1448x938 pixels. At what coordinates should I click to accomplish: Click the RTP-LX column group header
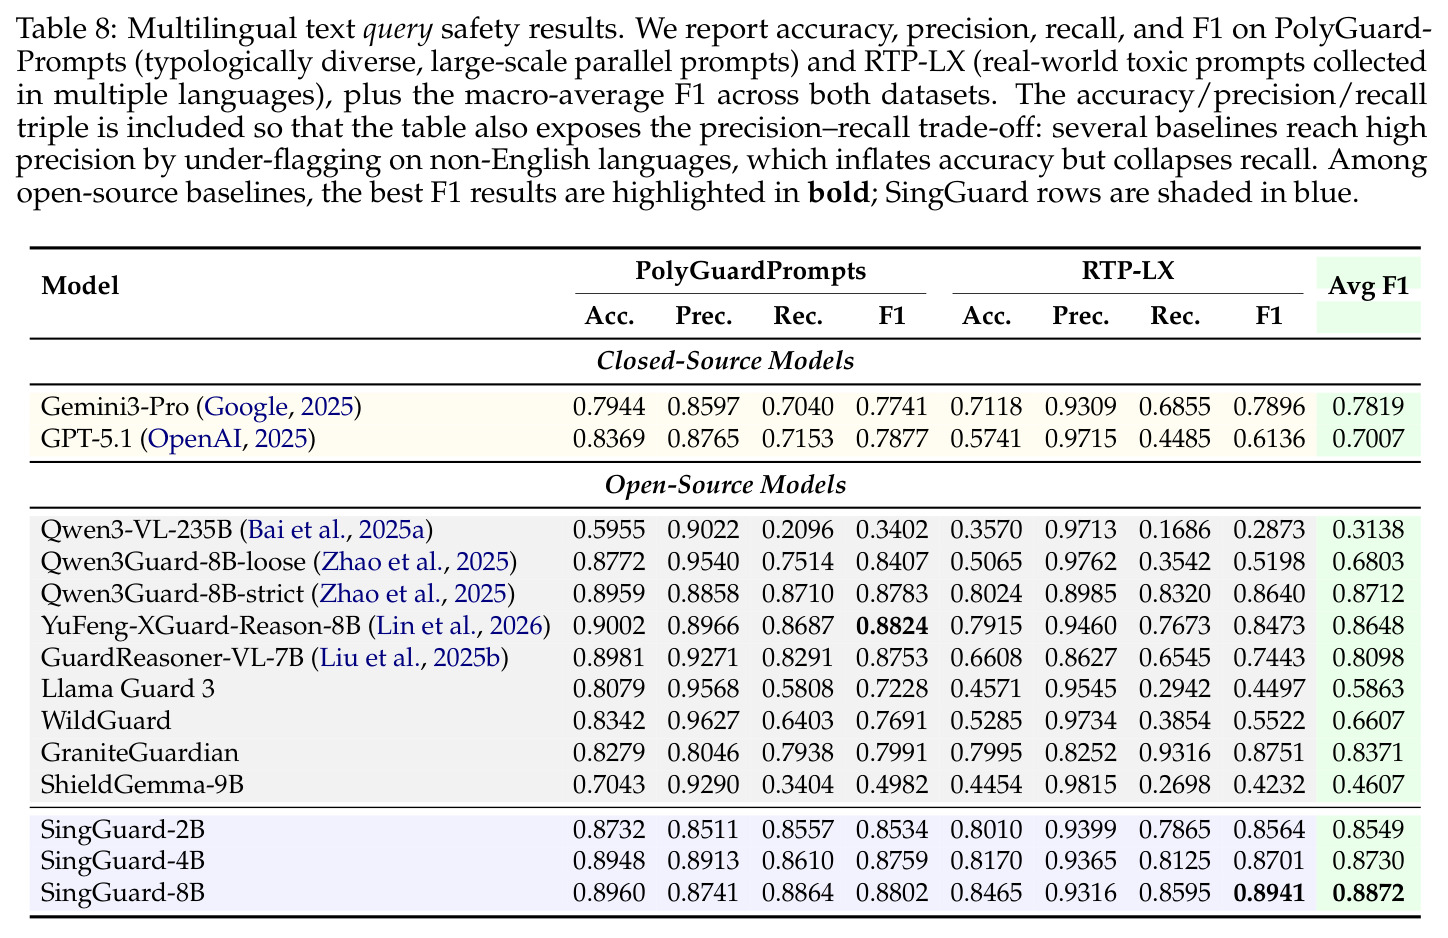tap(1127, 270)
